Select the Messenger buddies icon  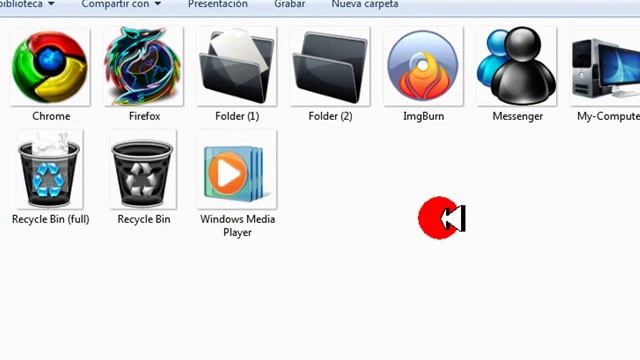tap(517, 66)
